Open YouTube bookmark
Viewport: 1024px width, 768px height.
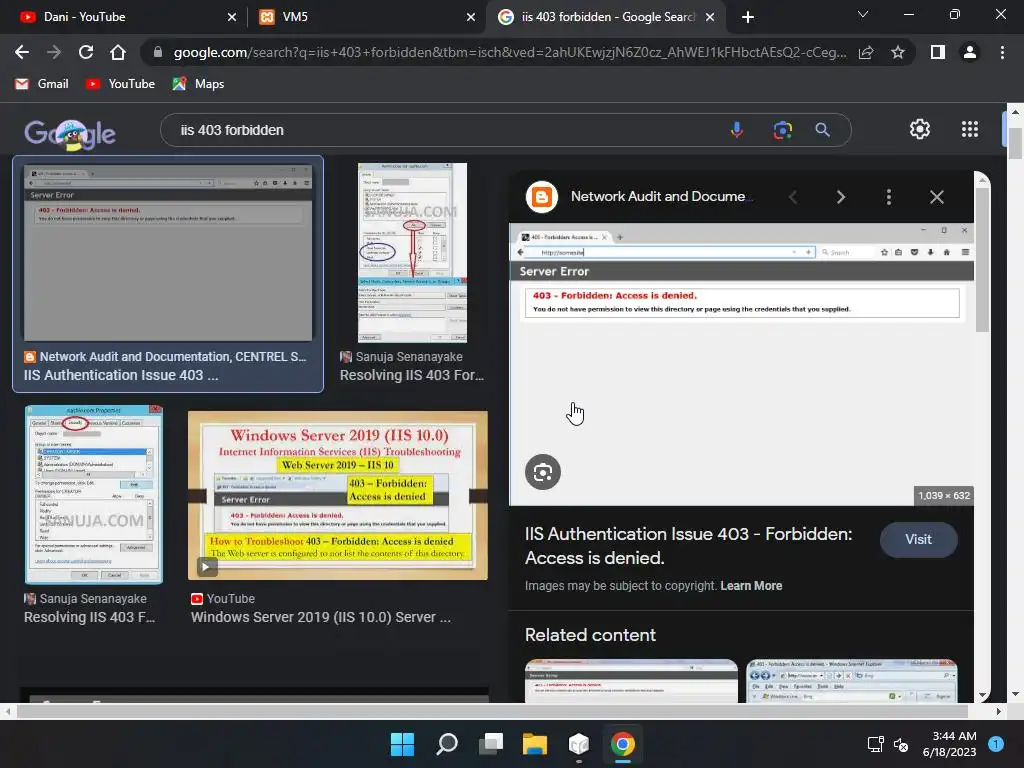pos(121,84)
